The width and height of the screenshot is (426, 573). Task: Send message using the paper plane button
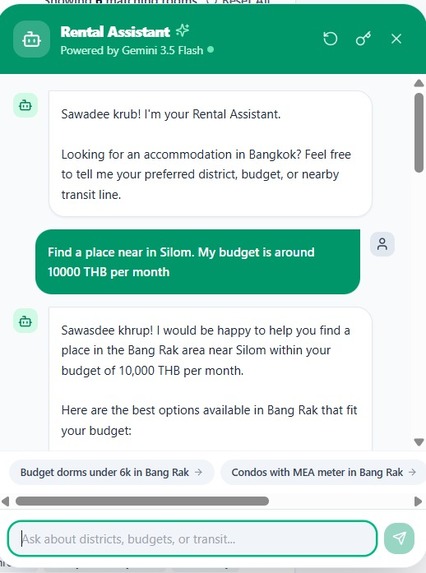click(x=399, y=538)
